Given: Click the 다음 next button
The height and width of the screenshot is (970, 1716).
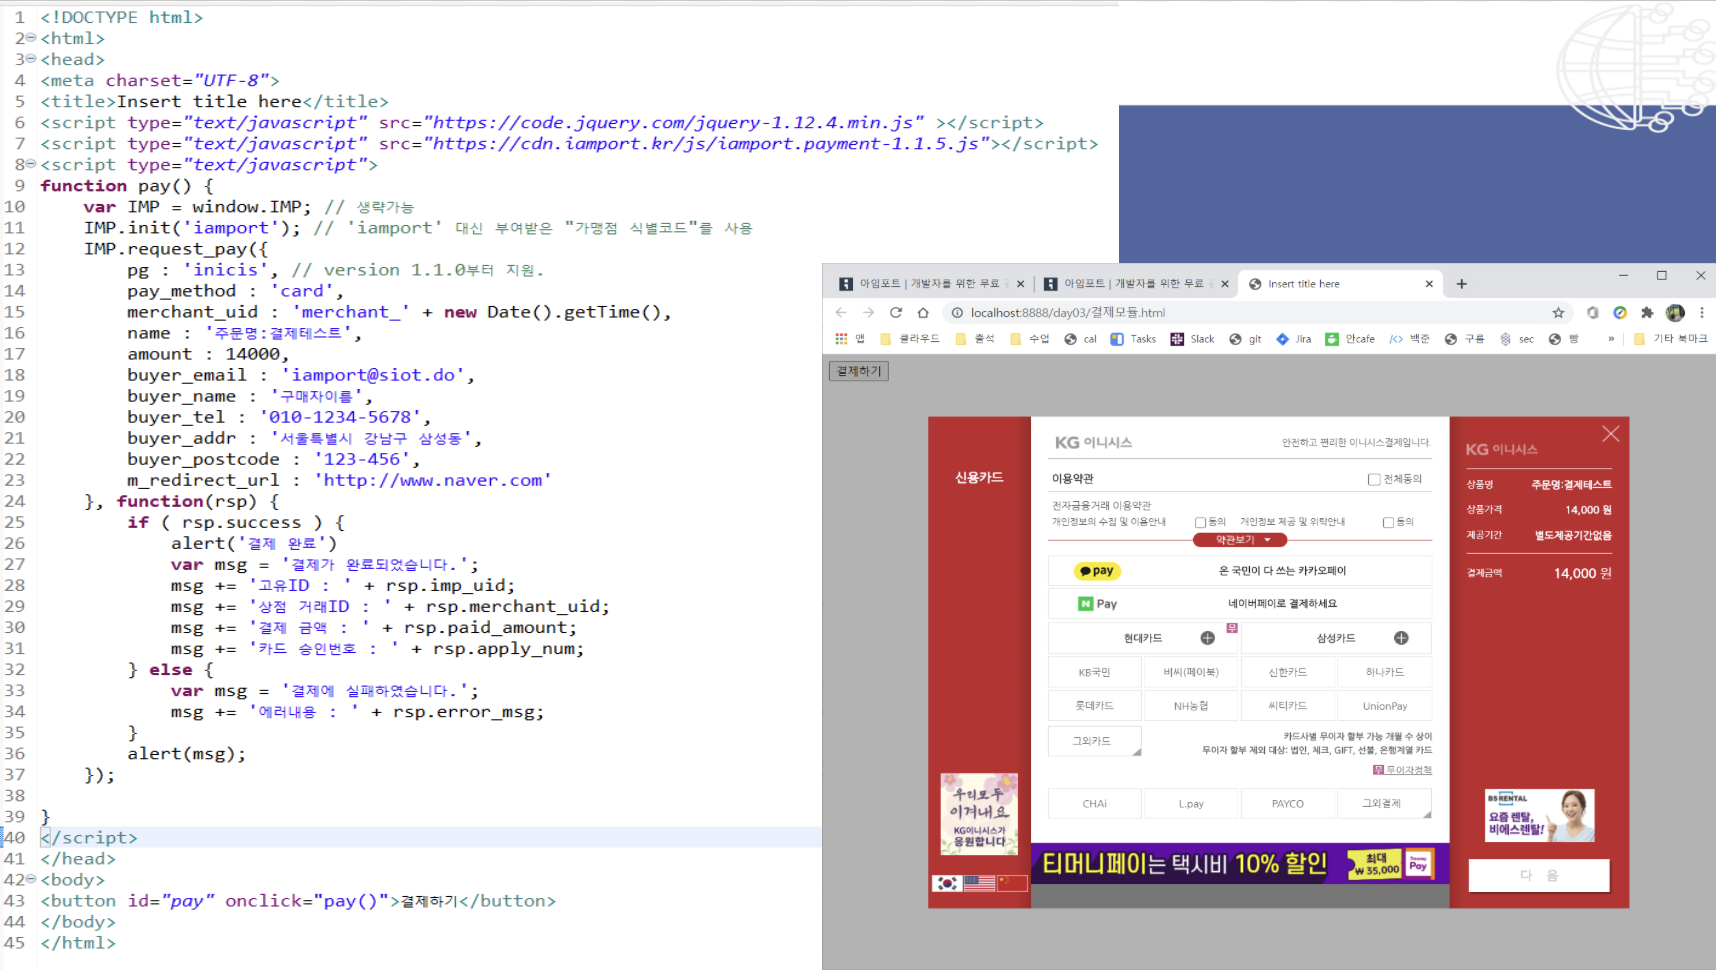Looking at the screenshot, I should 1539,875.
